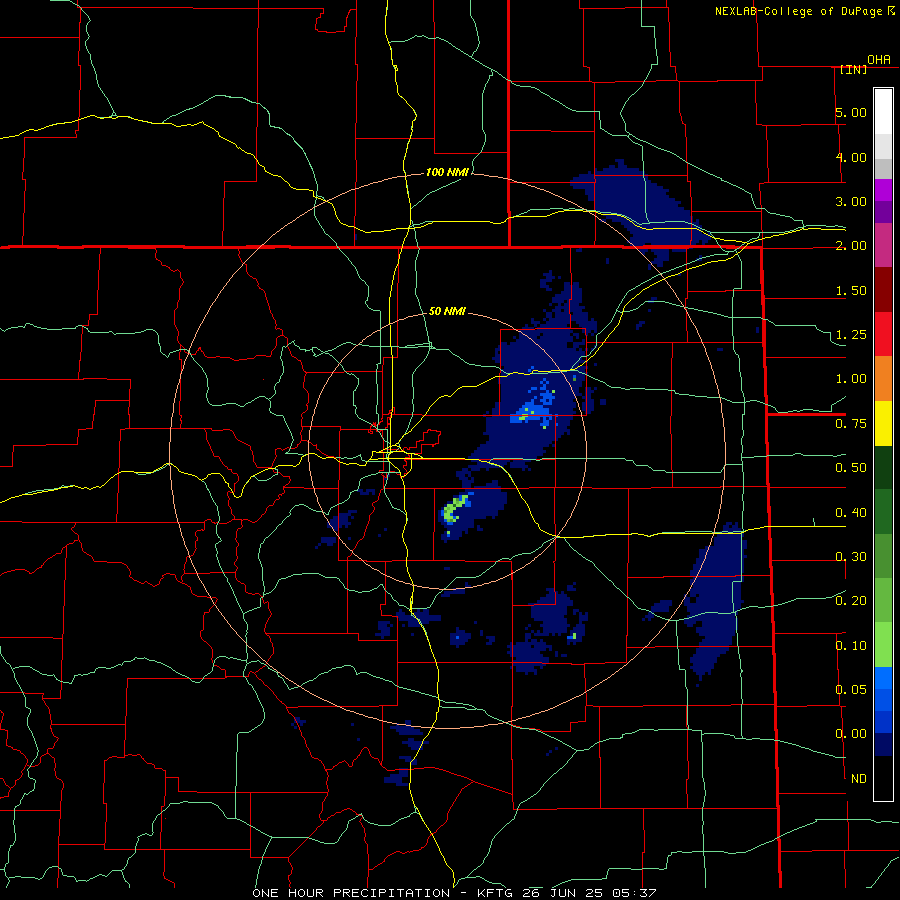The height and width of the screenshot is (900, 900).
Task: Select the 0.10 legend value
Action: click(x=851, y=646)
